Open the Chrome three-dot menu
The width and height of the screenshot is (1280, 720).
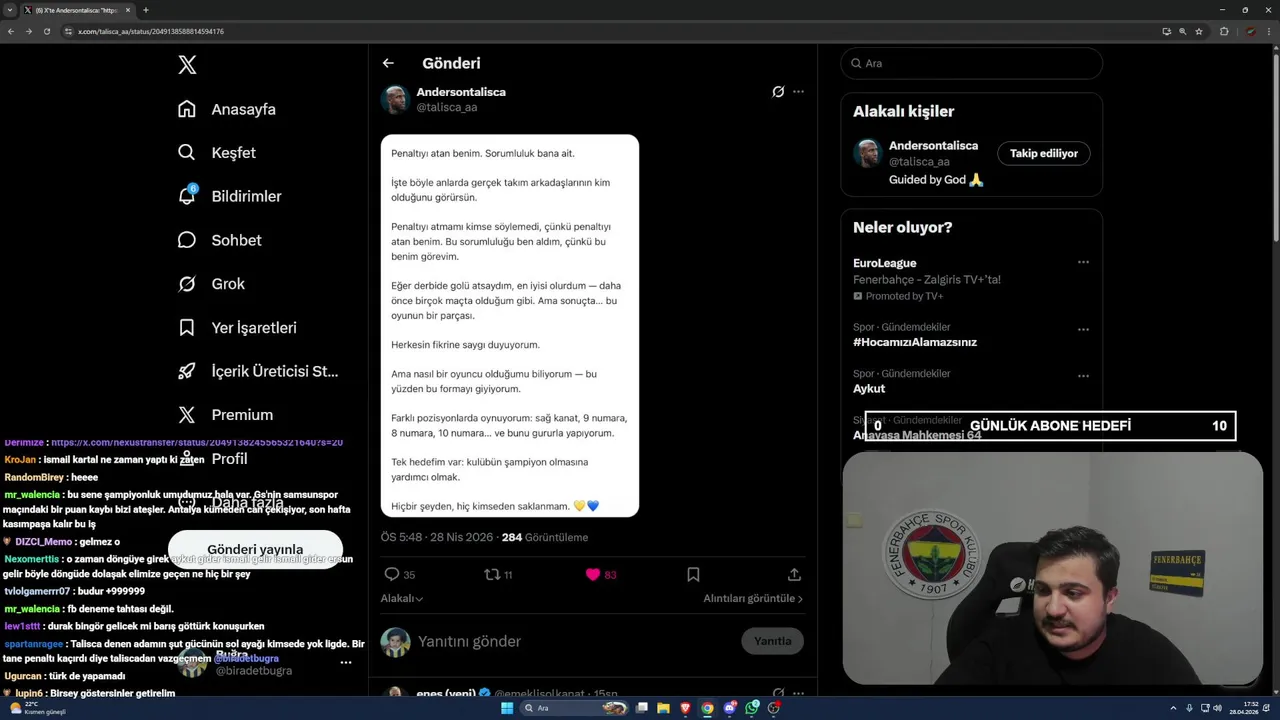coord(1267,31)
